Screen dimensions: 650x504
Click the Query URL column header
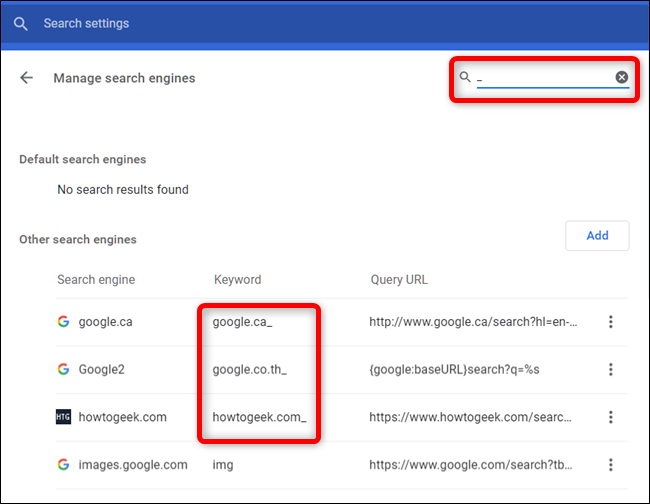point(399,280)
